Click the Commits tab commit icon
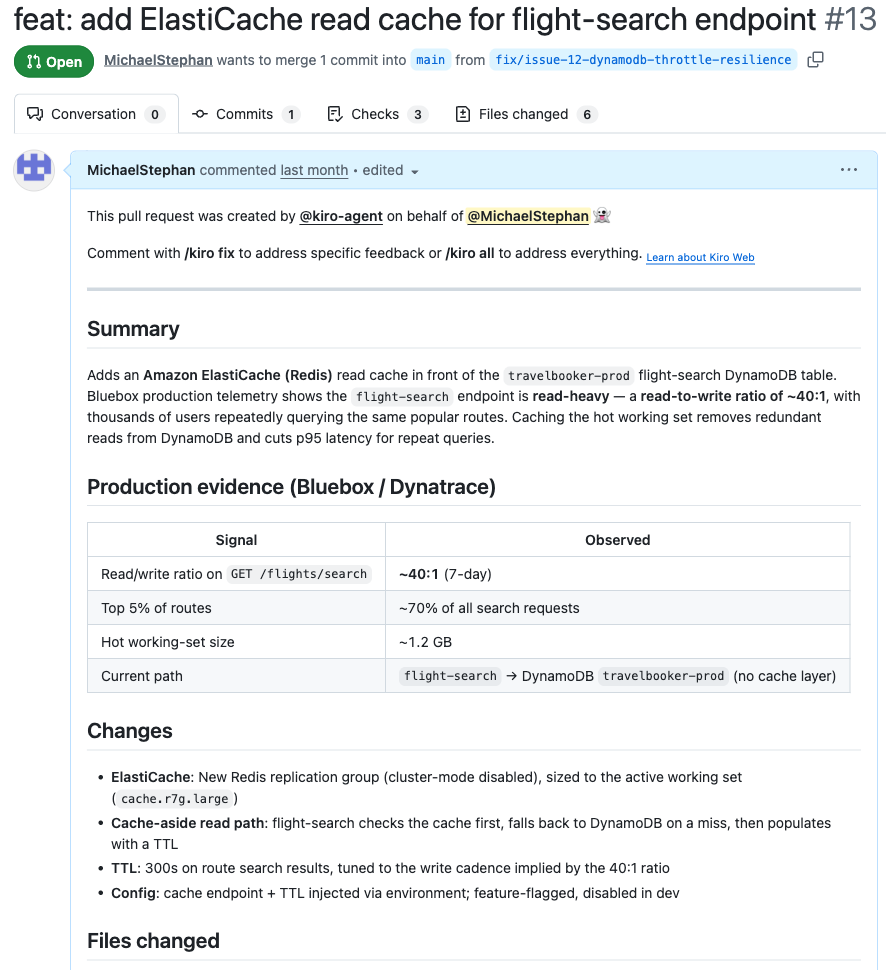Image resolution: width=886 pixels, height=970 pixels. pyautogui.click(x=200, y=114)
